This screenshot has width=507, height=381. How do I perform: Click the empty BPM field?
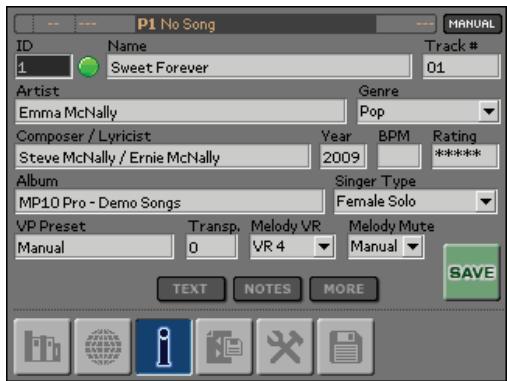click(399, 157)
